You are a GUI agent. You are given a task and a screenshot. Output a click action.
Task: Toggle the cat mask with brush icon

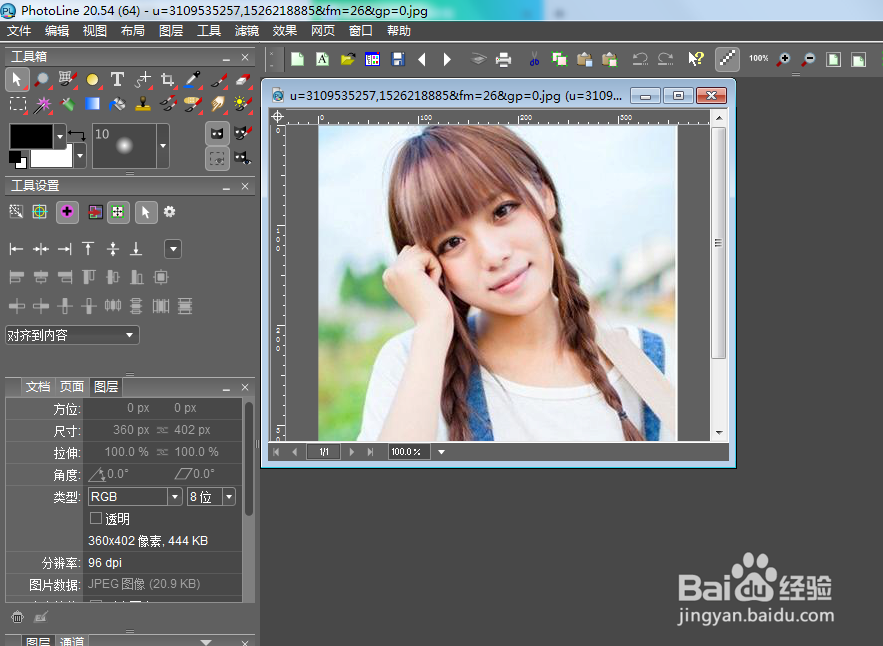(243, 133)
